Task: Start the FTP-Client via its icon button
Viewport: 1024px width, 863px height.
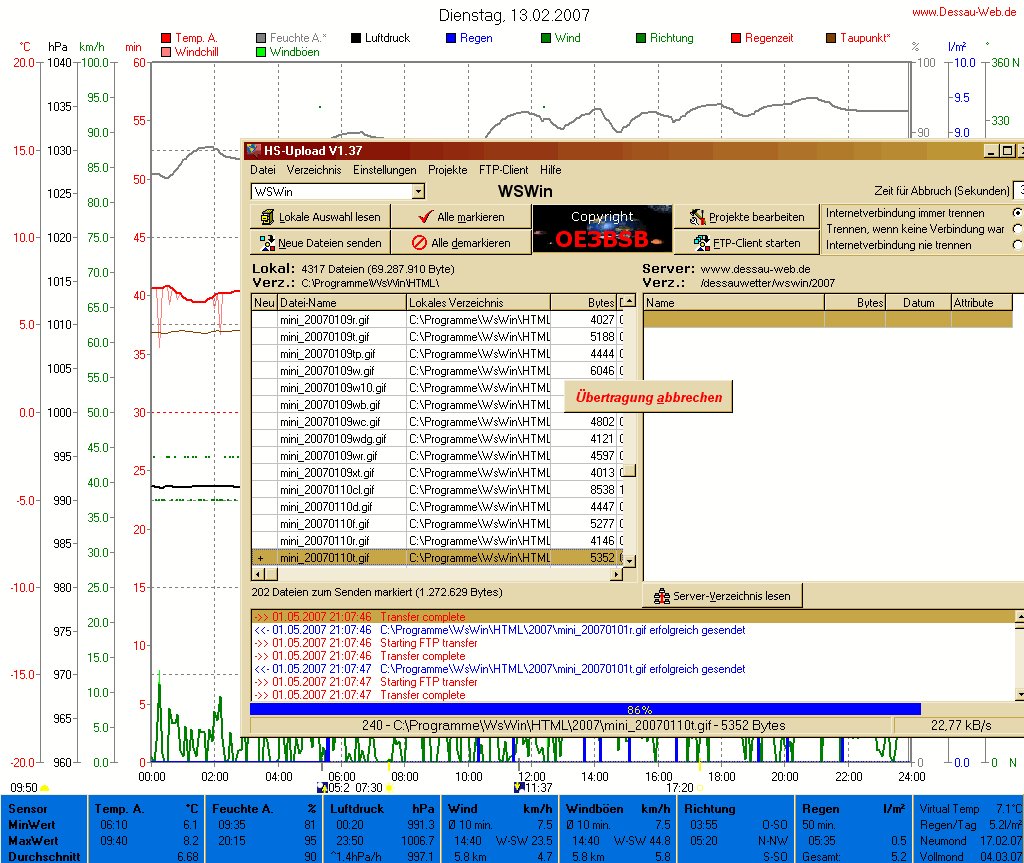Action: [745, 242]
